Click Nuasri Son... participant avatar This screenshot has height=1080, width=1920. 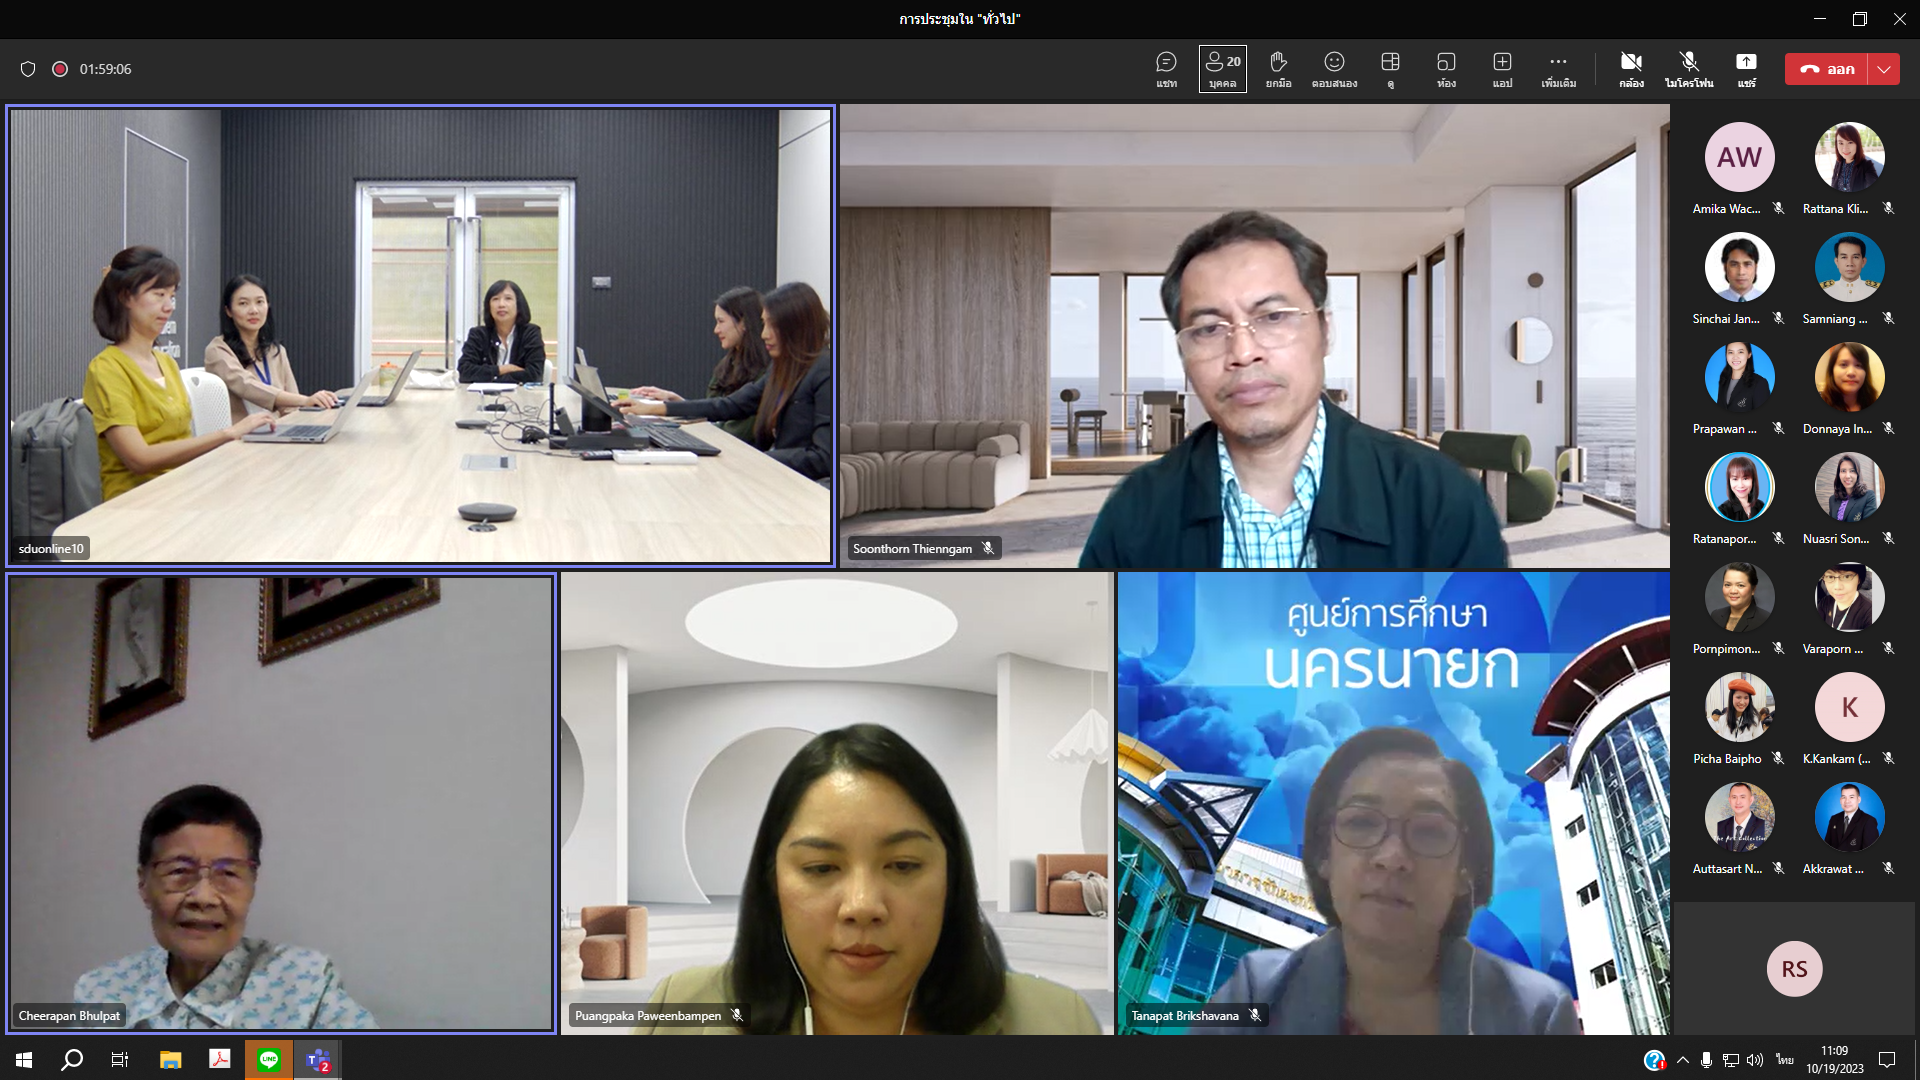pos(1849,487)
